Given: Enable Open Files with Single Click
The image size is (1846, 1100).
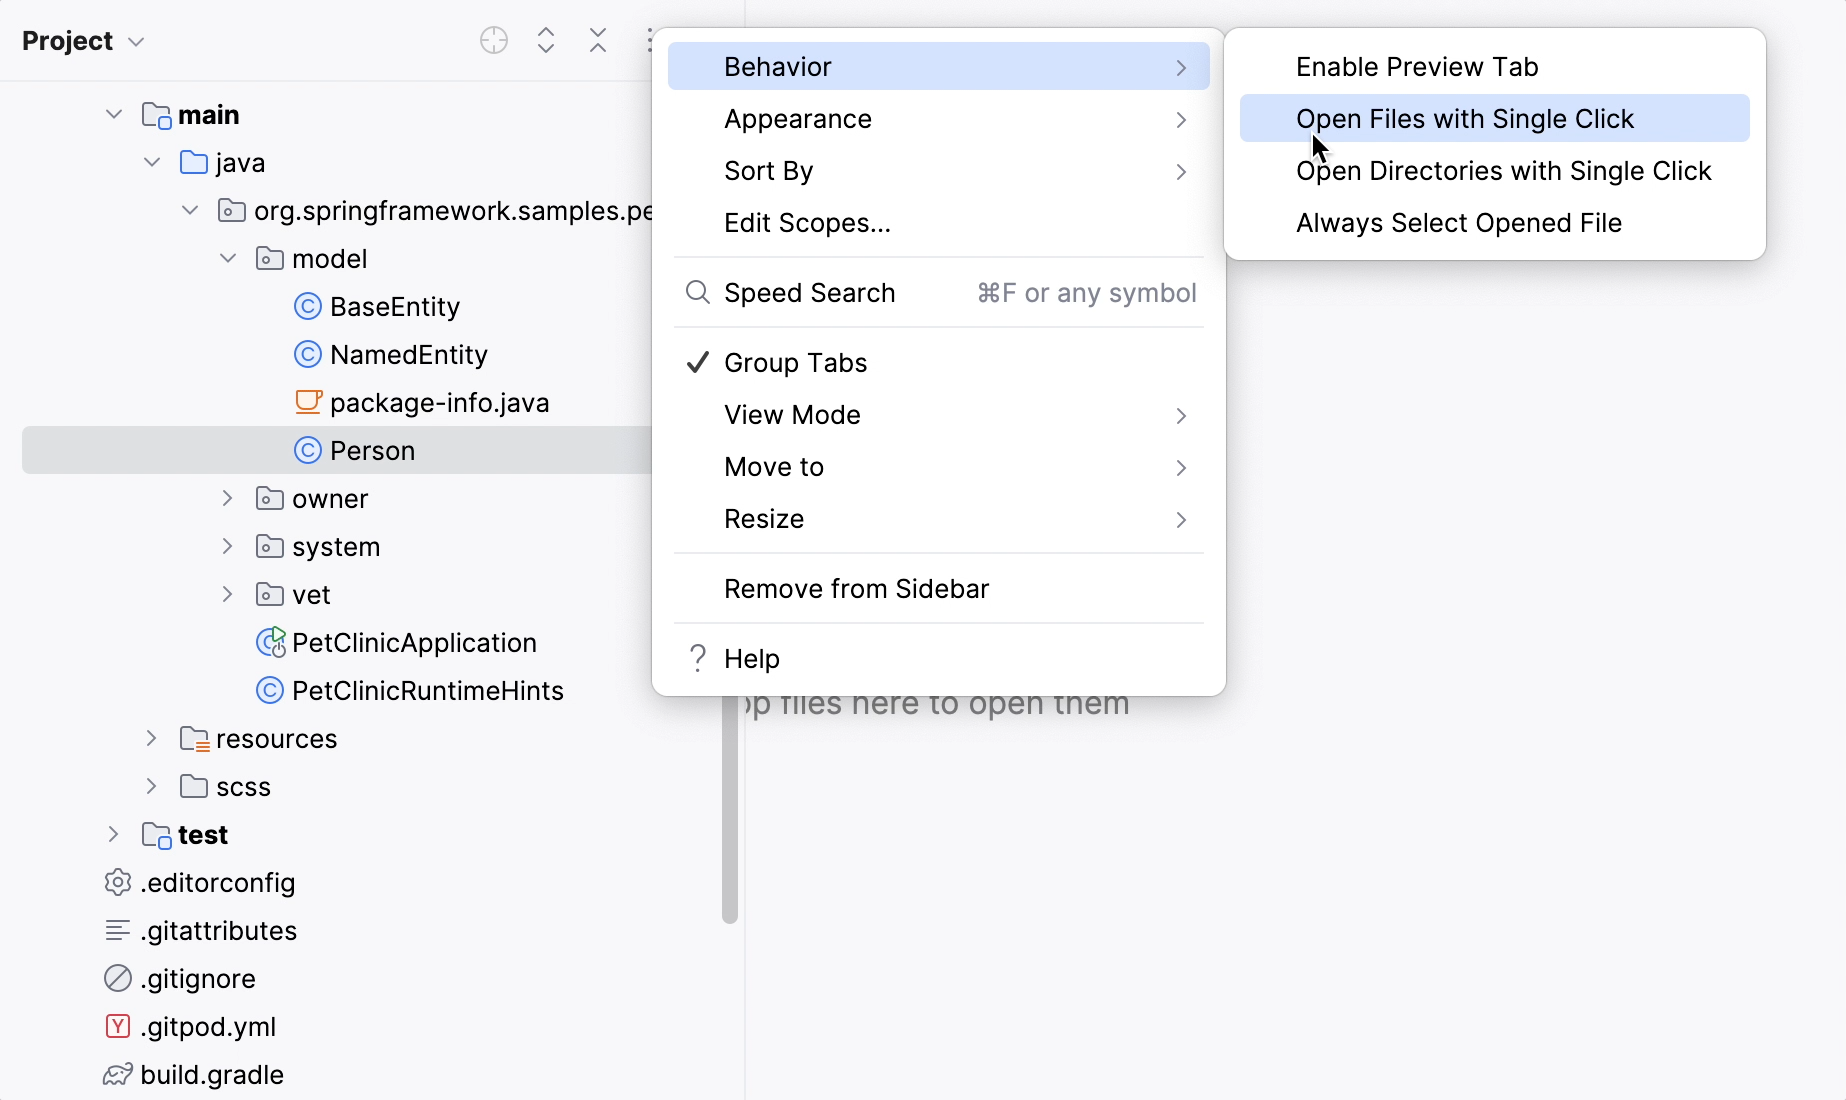Looking at the screenshot, I should coord(1465,118).
